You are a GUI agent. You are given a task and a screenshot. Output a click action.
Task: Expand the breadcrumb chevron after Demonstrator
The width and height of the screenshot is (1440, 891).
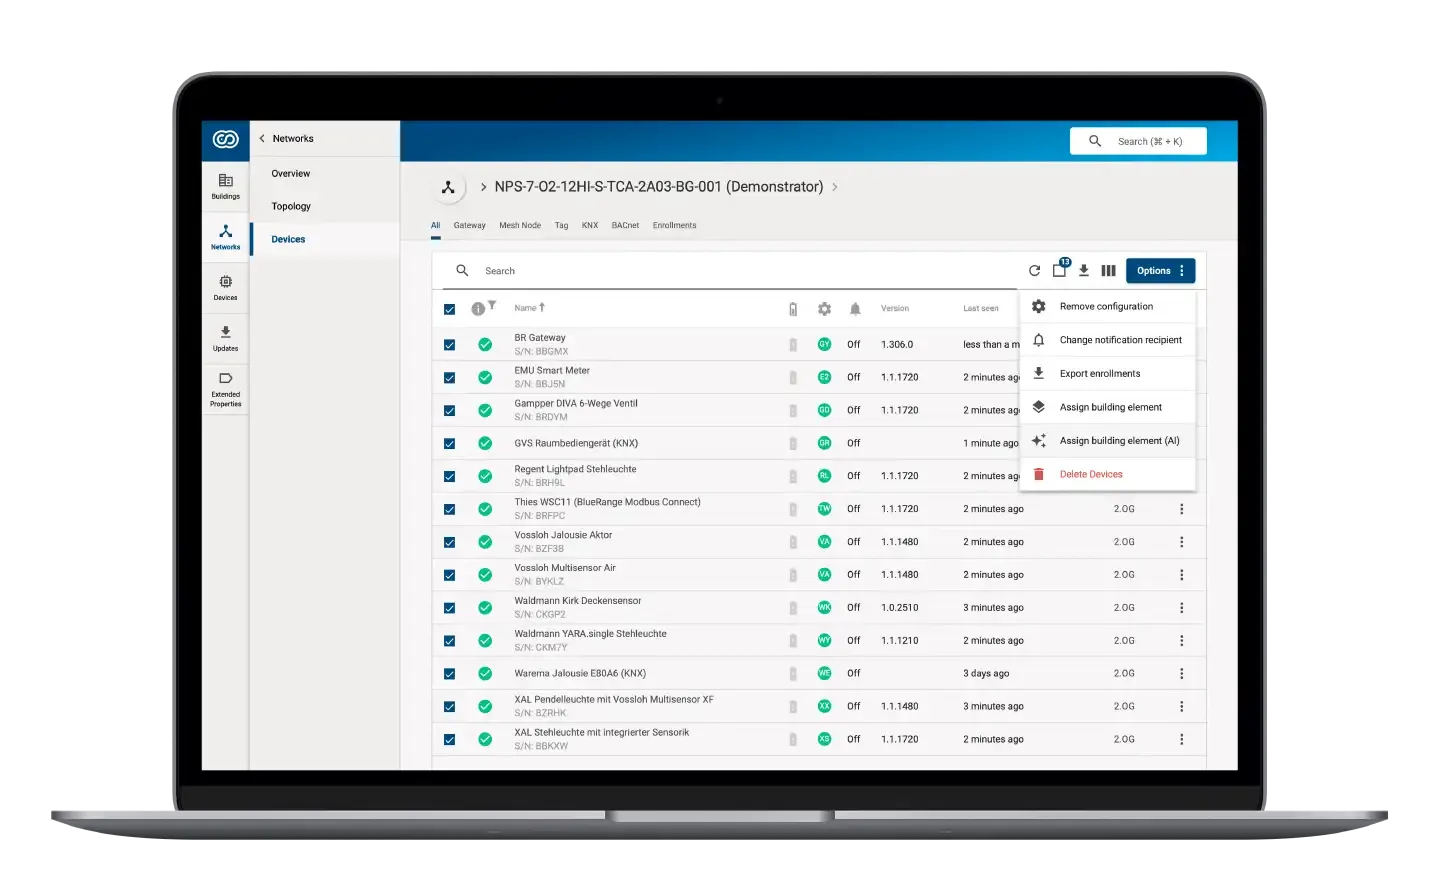click(835, 187)
